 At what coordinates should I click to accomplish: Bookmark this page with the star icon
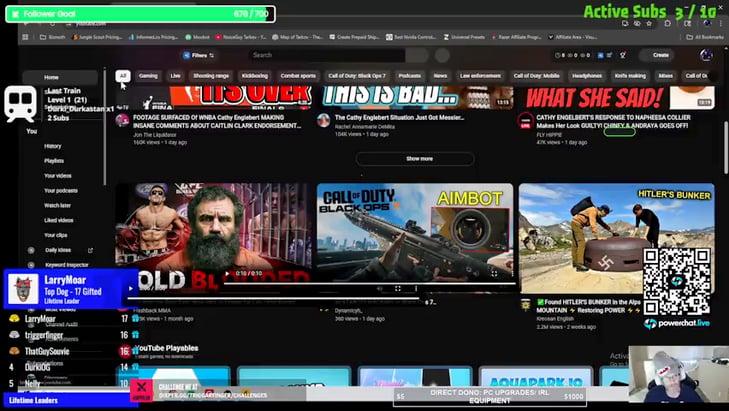point(649,23)
